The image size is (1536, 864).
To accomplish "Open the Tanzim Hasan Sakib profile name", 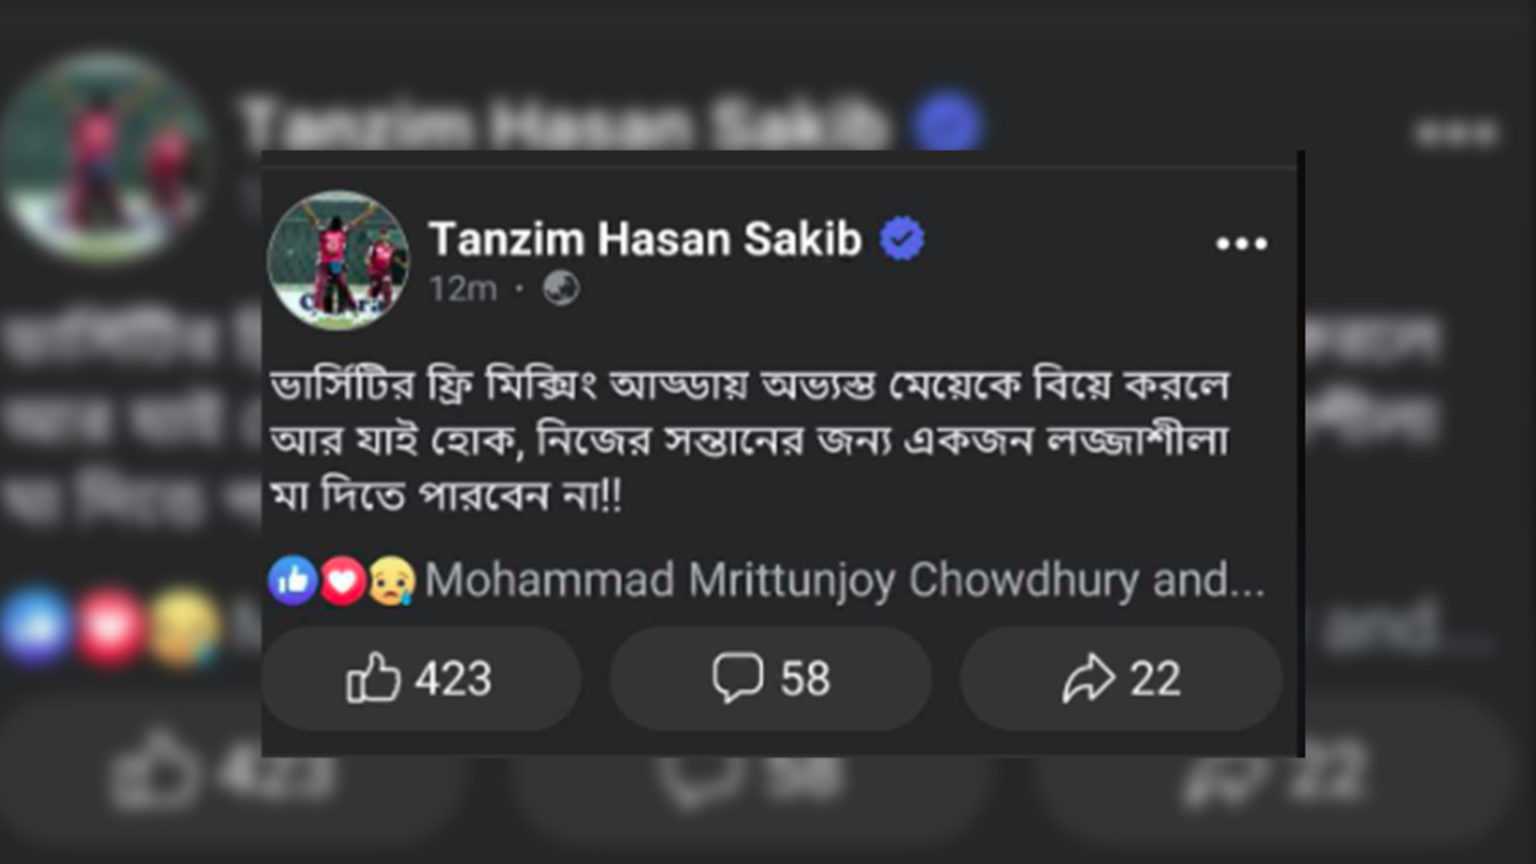I will pyautogui.click(x=645, y=239).
